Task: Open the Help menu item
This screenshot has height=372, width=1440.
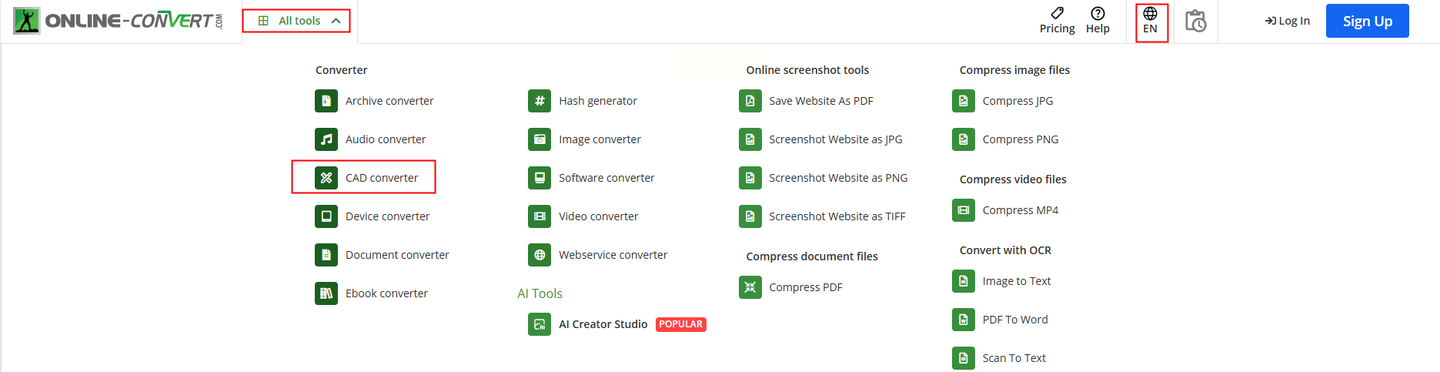Action: [1098, 21]
